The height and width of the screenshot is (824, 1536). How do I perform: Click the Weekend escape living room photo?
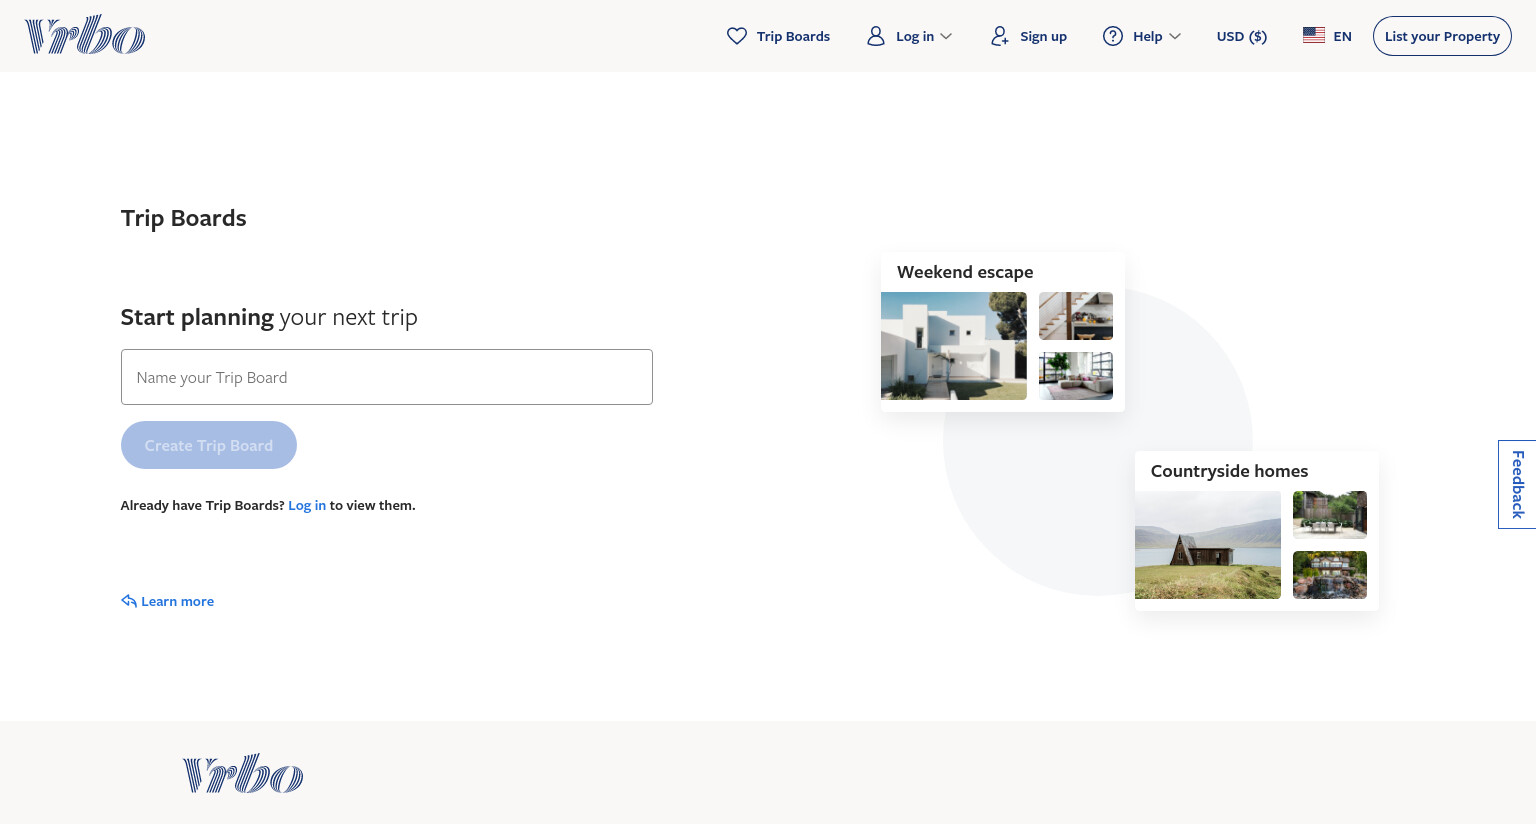pos(1076,376)
